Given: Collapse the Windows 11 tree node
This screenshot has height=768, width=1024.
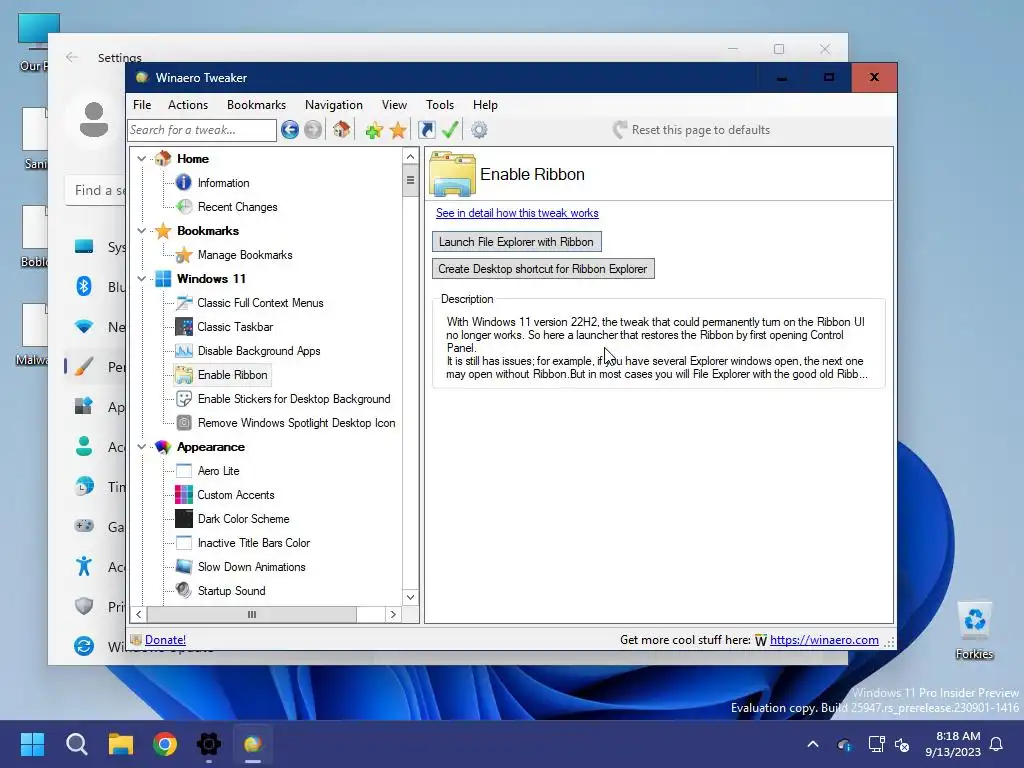Looking at the screenshot, I should tap(142, 279).
